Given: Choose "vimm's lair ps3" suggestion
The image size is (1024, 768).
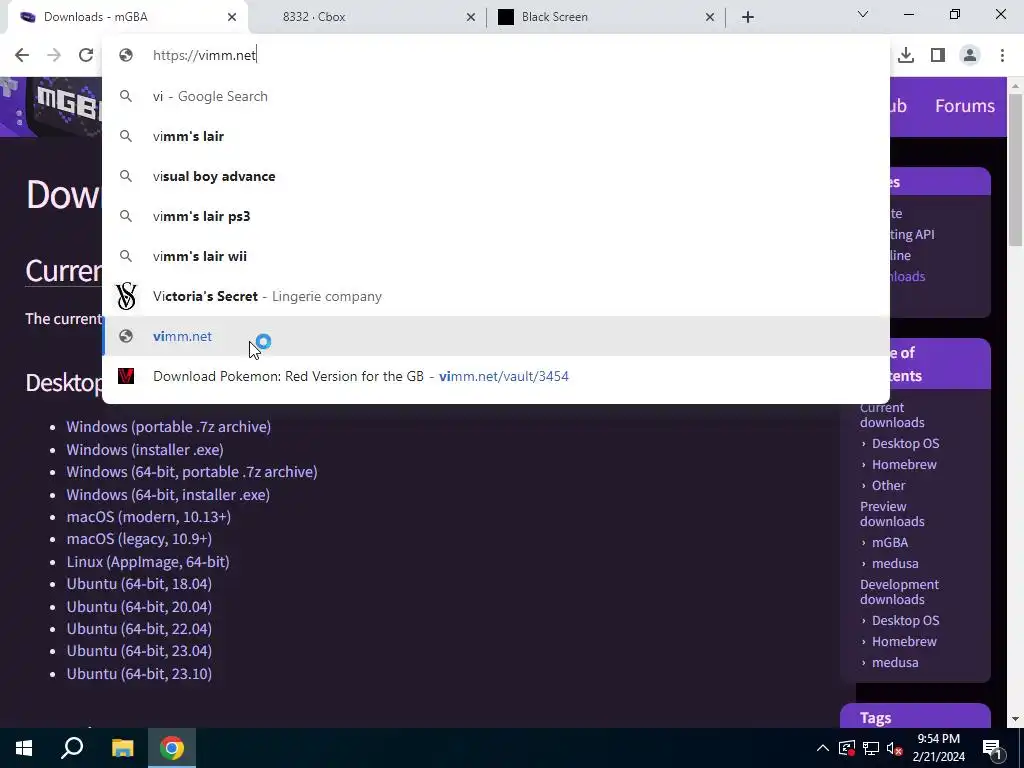Looking at the screenshot, I should click(x=496, y=216).
